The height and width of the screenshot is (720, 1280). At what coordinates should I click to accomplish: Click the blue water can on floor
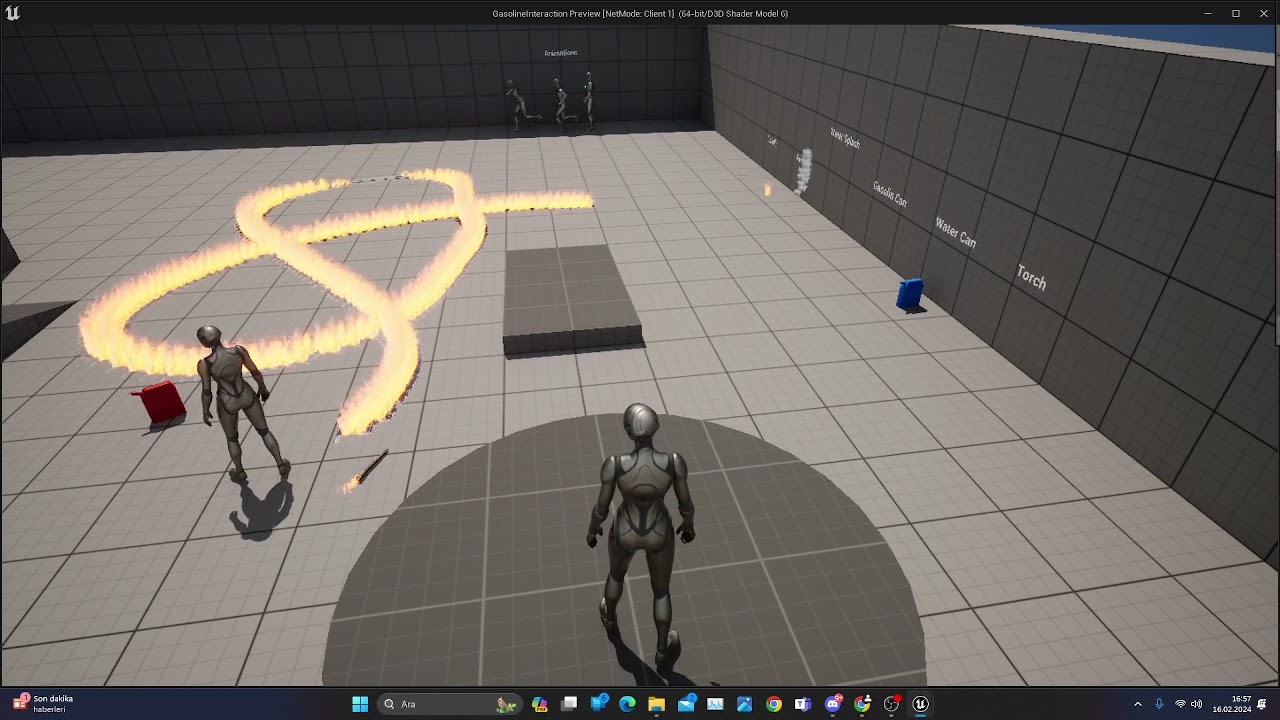tap(910, 295)
